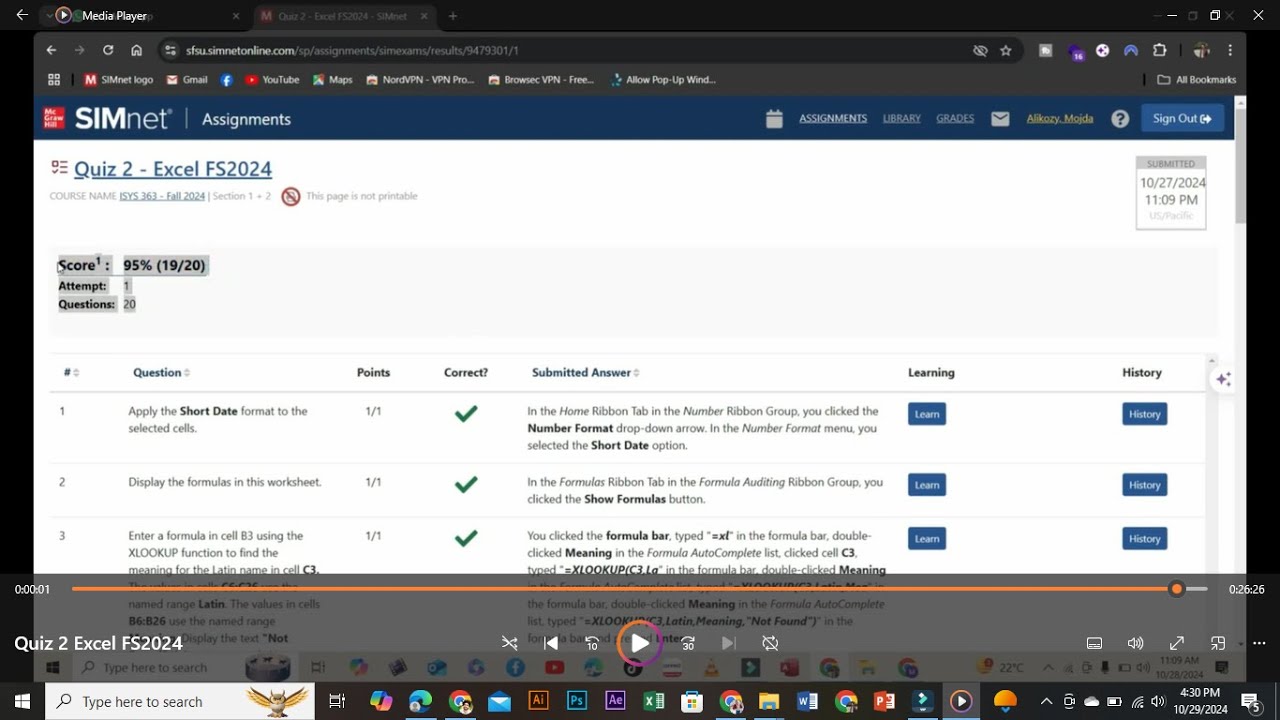Open the ISYS 363 - Fall 2024 course link
This screenshot has height=720, width=1280.
coord(162,196)
